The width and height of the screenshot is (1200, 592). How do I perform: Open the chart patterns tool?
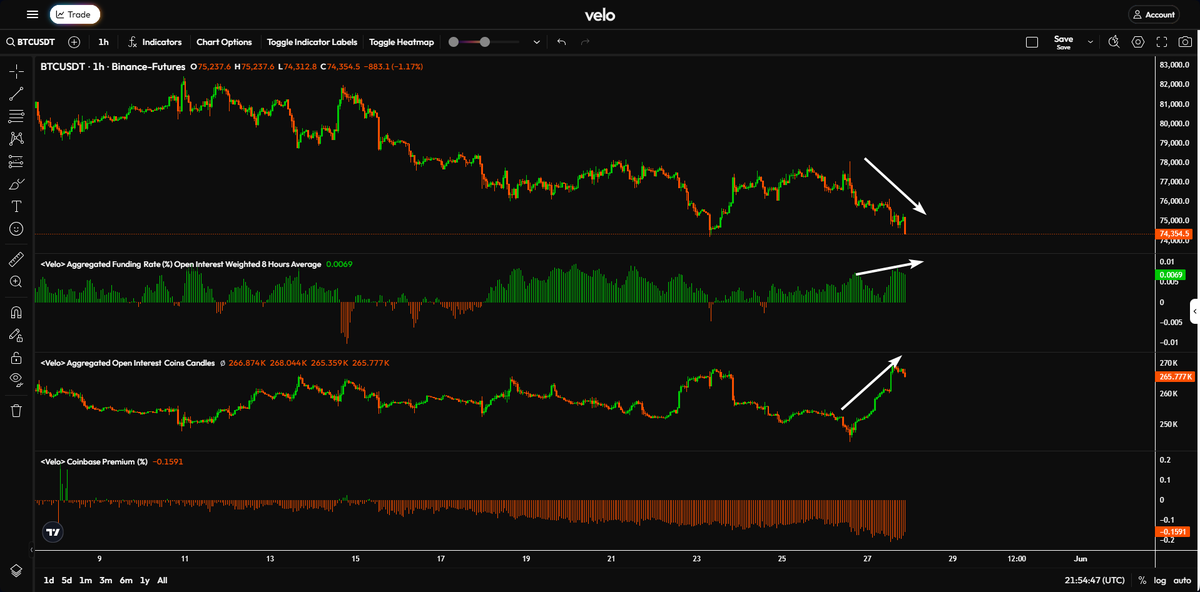click(16, 139)
